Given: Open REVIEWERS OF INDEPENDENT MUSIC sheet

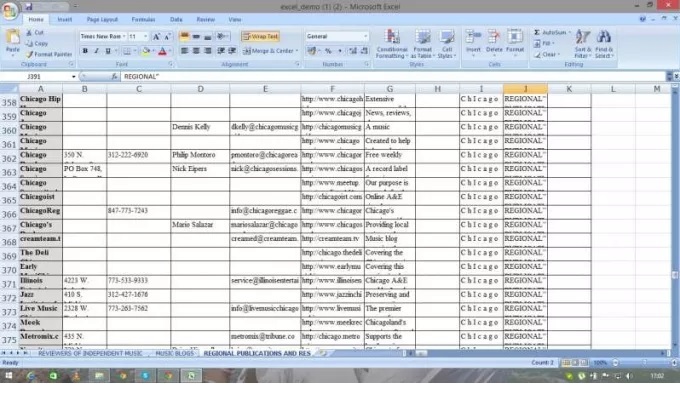Looking at the screenshot, I should (x=90, y=353).
